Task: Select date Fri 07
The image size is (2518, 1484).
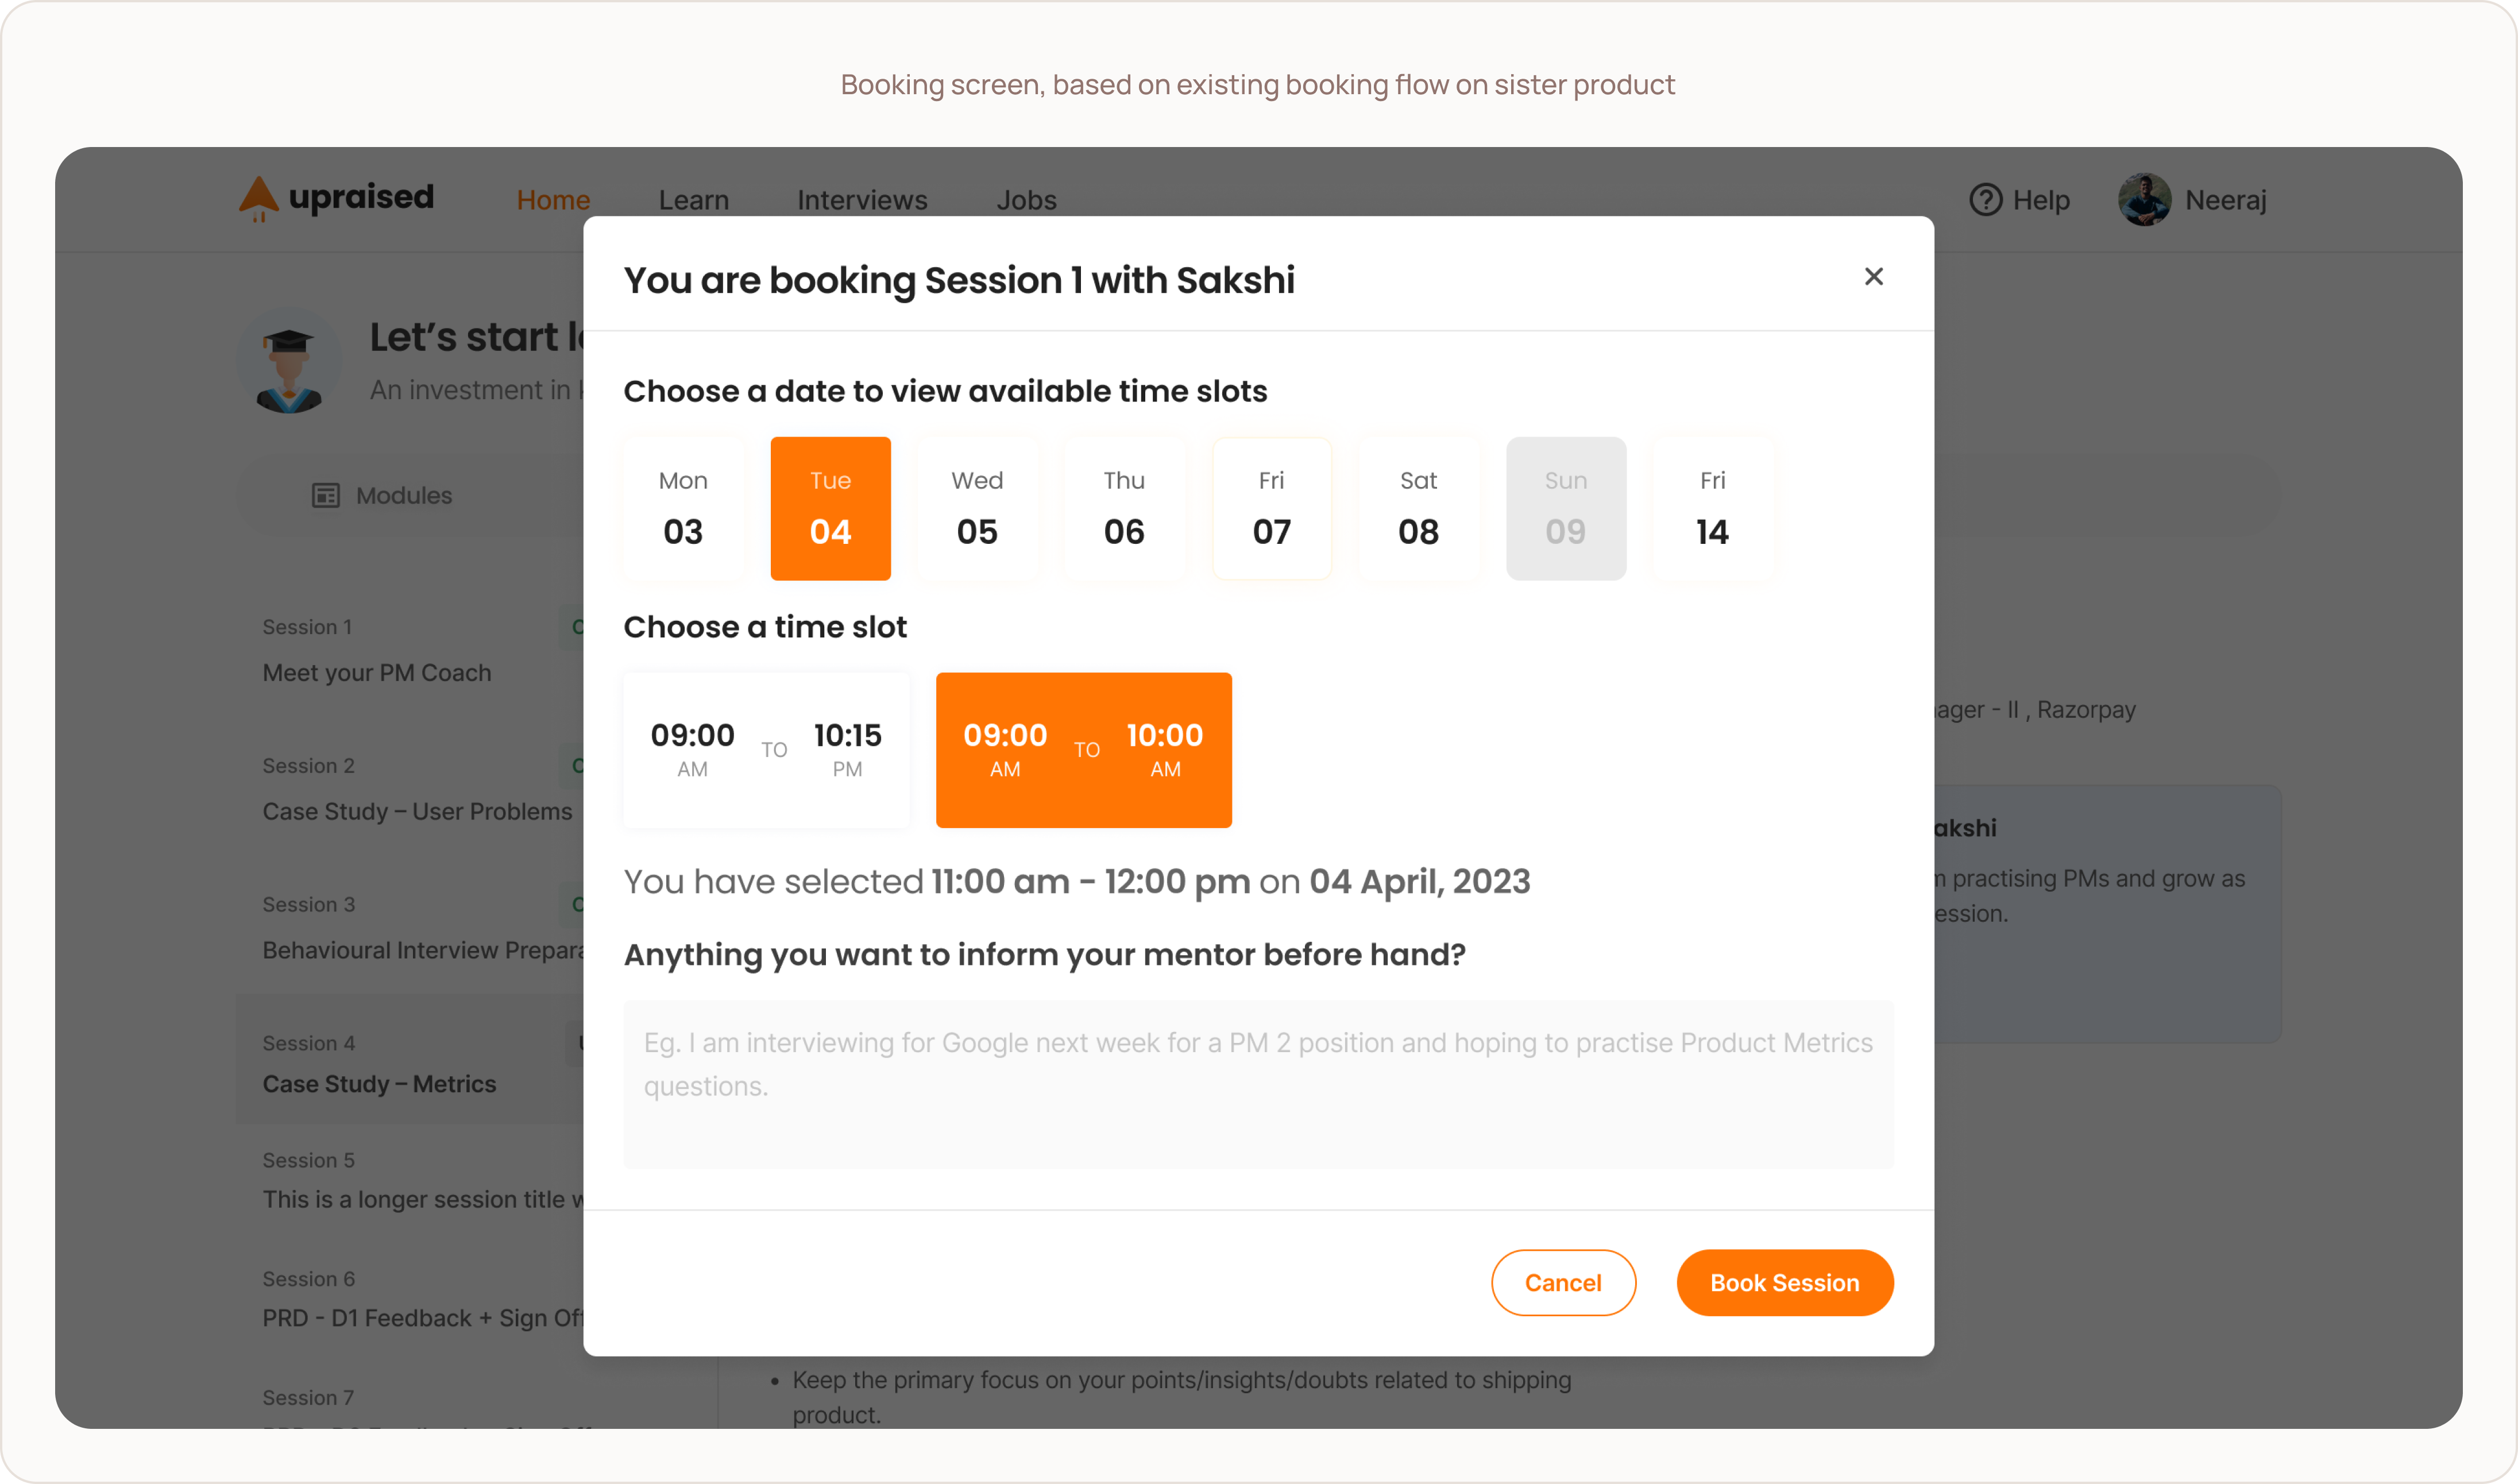Action: tap(1271, 508)
